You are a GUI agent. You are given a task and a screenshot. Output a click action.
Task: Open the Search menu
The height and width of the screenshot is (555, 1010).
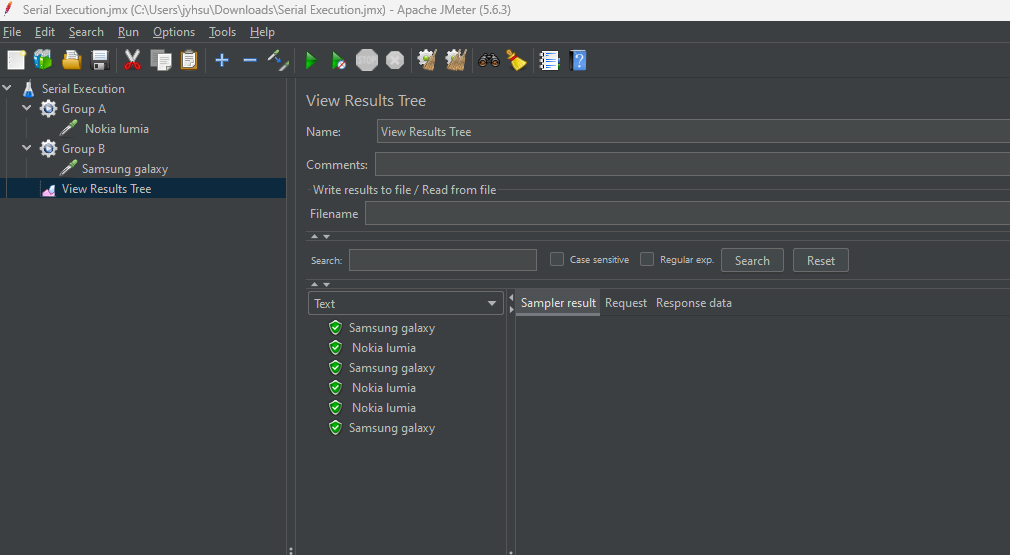[86, 32]
